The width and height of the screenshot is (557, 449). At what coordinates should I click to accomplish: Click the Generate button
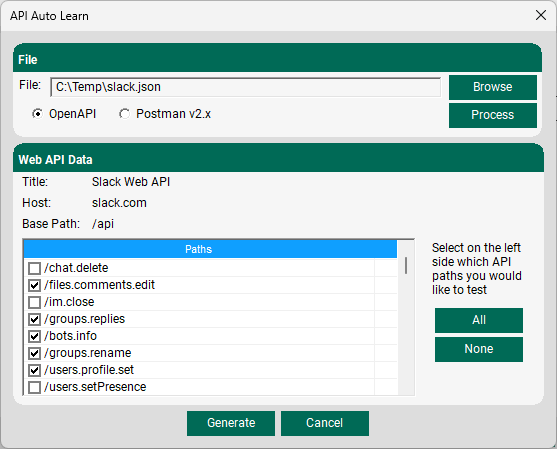231,423
